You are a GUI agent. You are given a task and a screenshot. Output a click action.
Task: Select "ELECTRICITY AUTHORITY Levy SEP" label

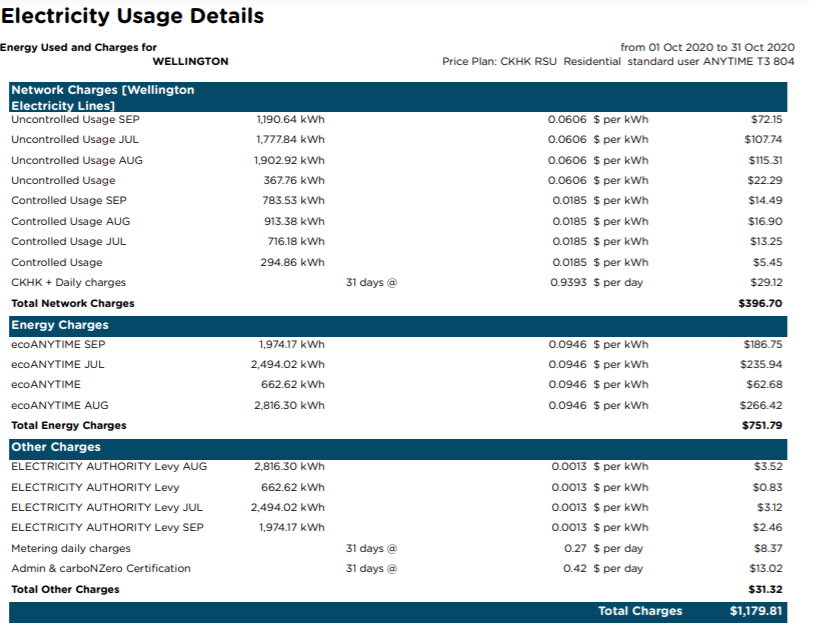pos(107,528)
